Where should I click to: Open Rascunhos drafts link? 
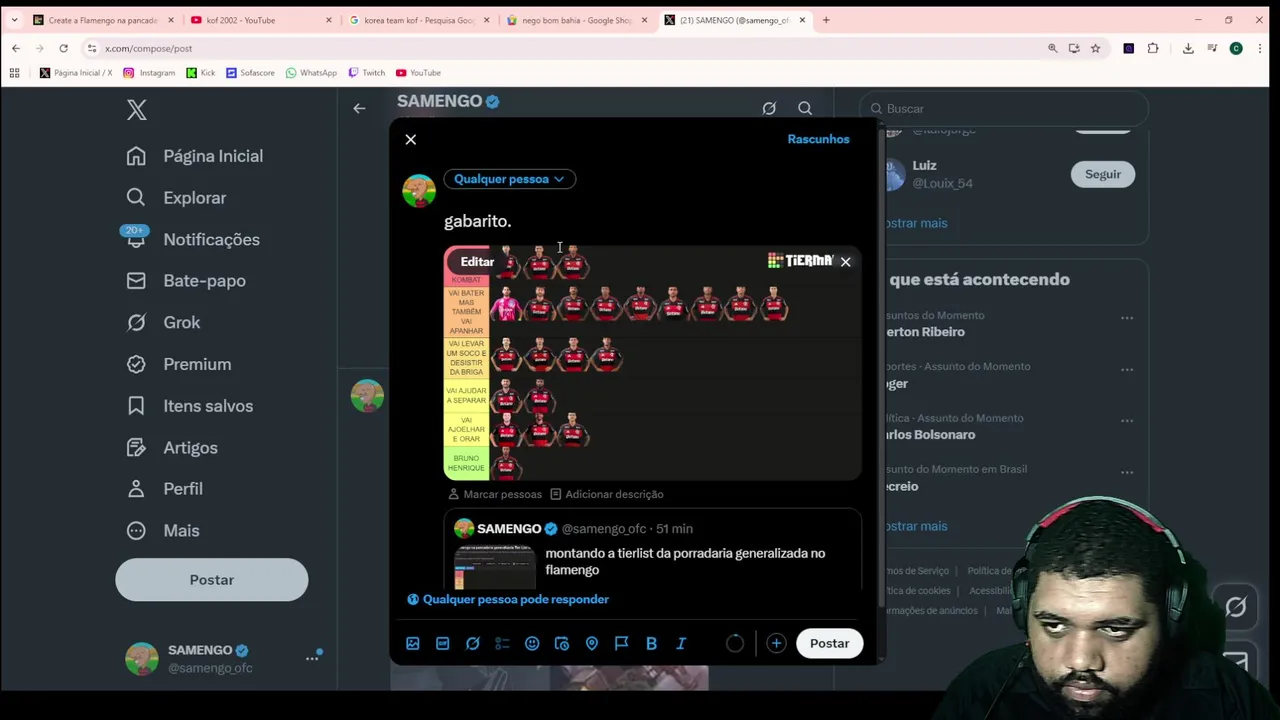coord(818,139)
